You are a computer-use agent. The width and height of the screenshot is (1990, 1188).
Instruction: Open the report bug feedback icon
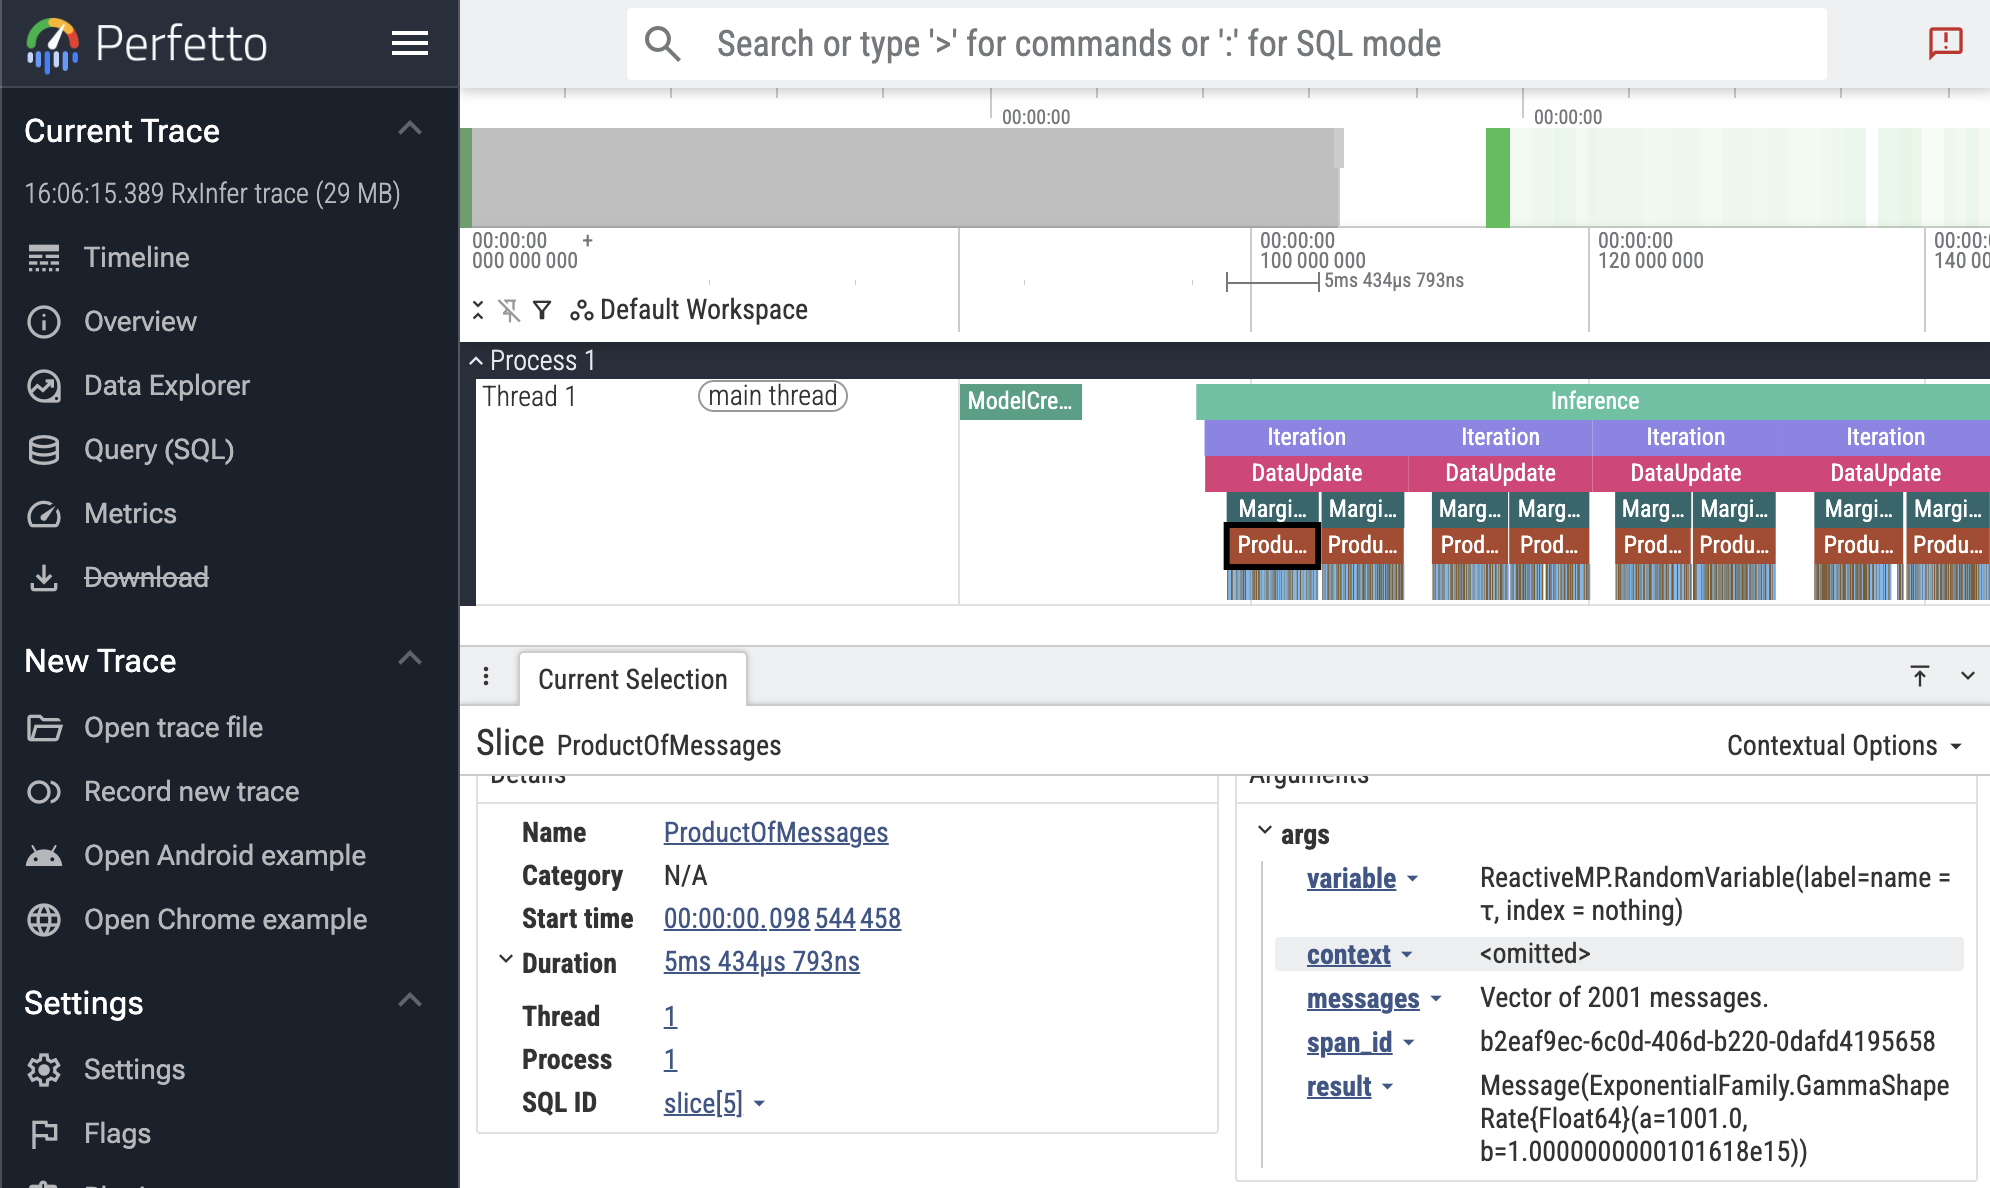(x=1945, y=43)
